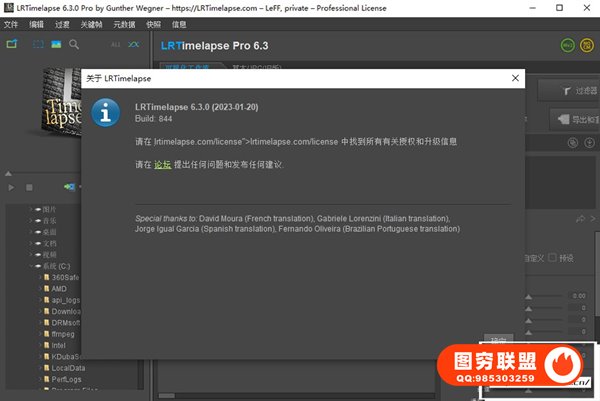Open the 文件 menu
This screenshot has width=600, height=401.
tap(11, 23)
